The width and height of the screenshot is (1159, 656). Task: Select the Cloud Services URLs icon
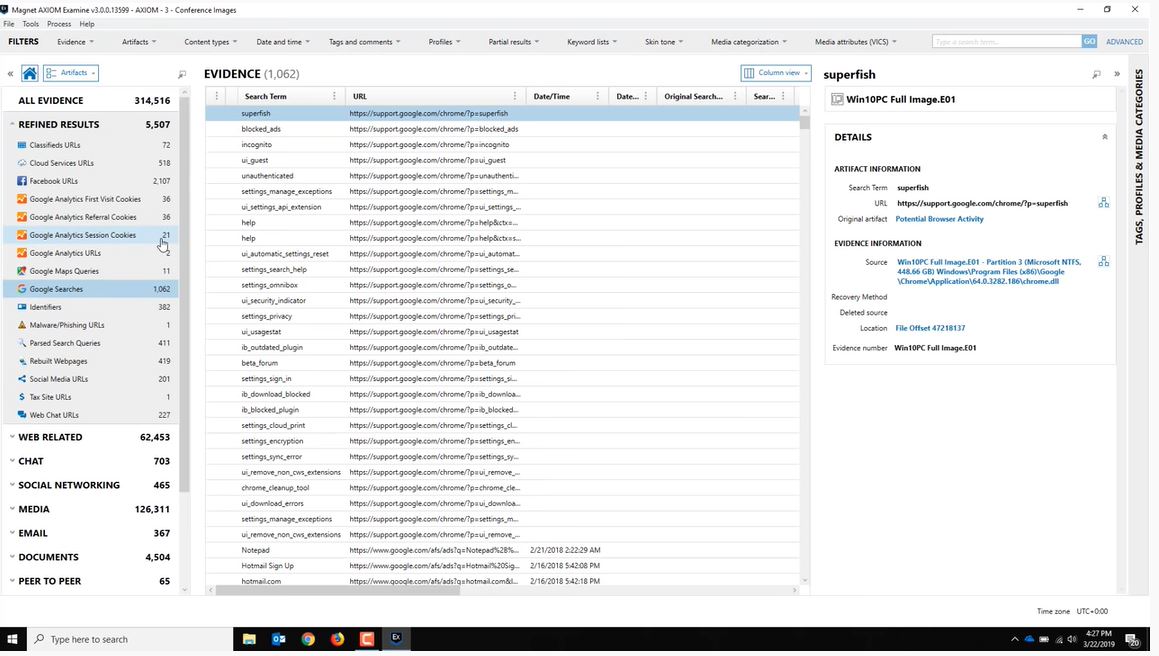(x=22, y=163)
